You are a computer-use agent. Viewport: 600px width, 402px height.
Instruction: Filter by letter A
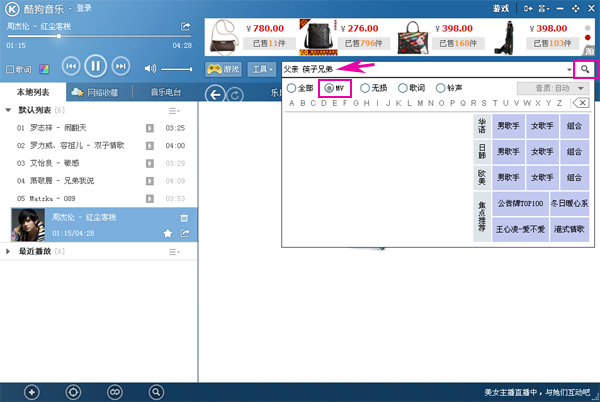coord(292,103)
